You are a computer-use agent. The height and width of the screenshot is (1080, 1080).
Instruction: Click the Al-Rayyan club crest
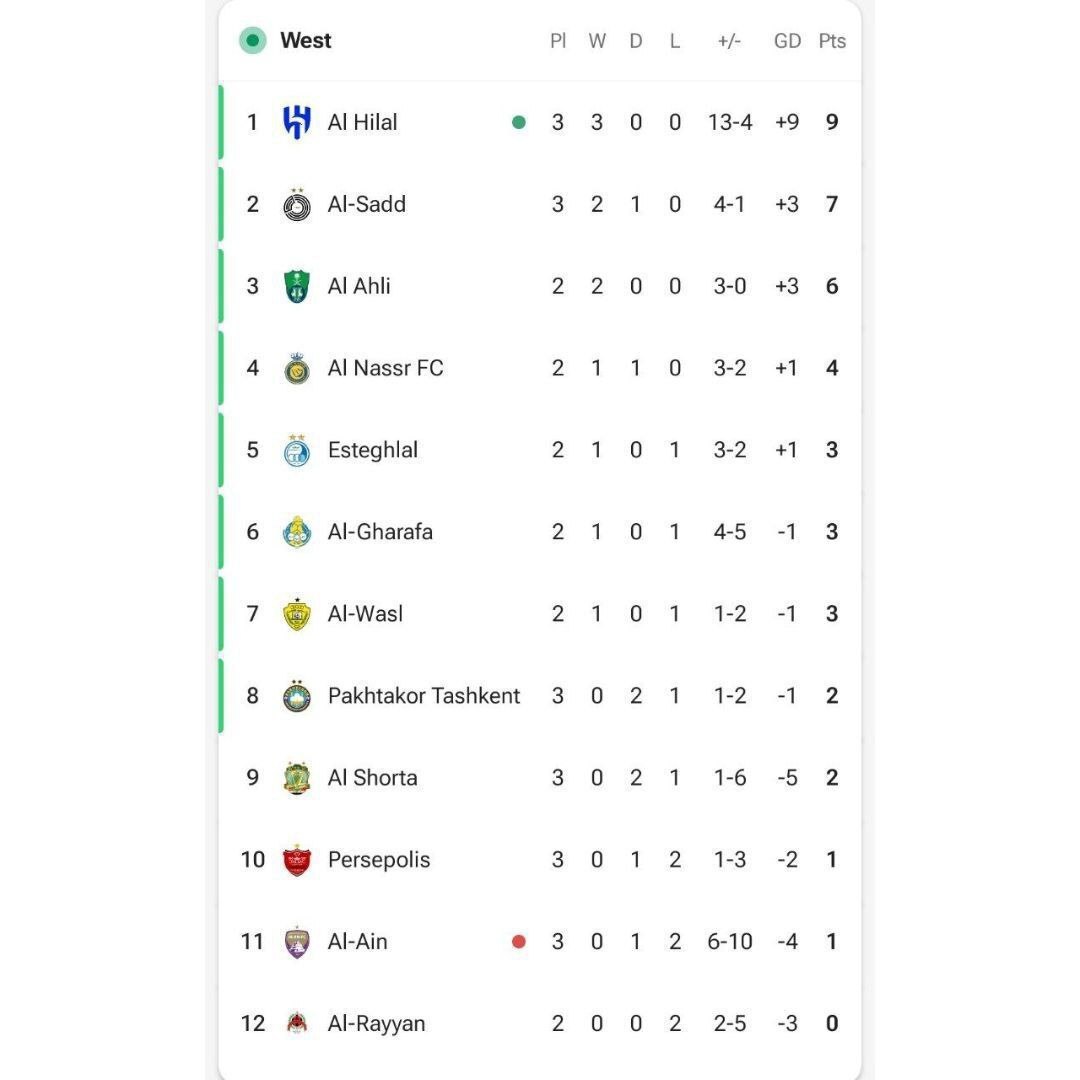coord(297,1024)
